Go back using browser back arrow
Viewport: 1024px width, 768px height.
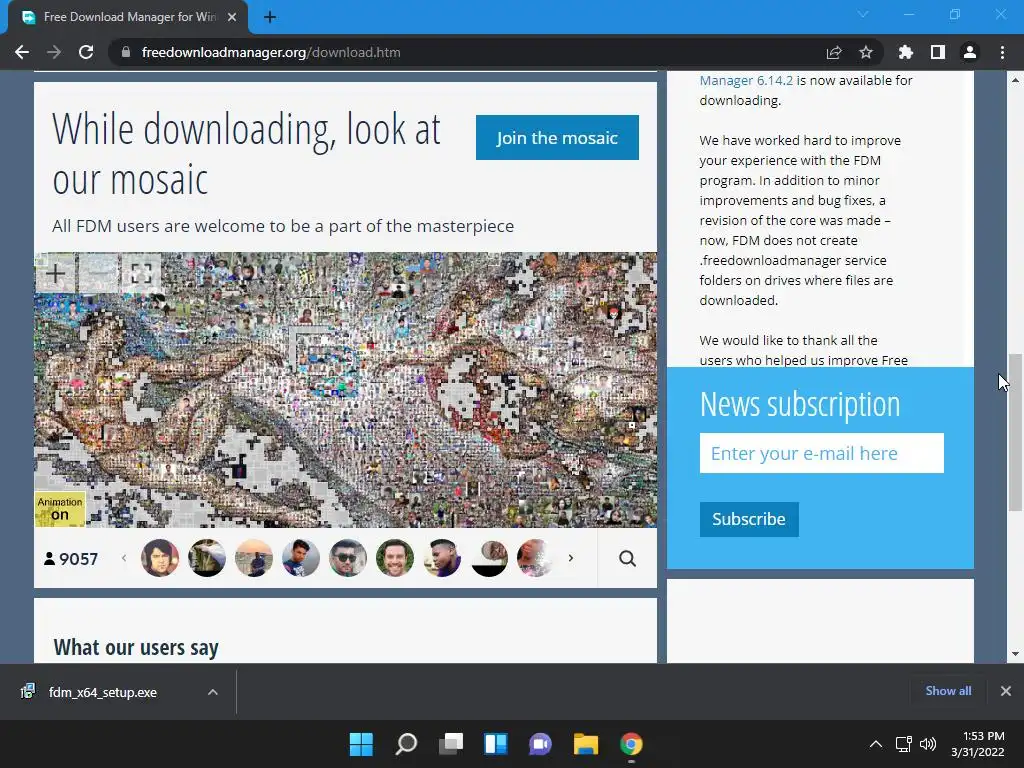coord(22,52)
